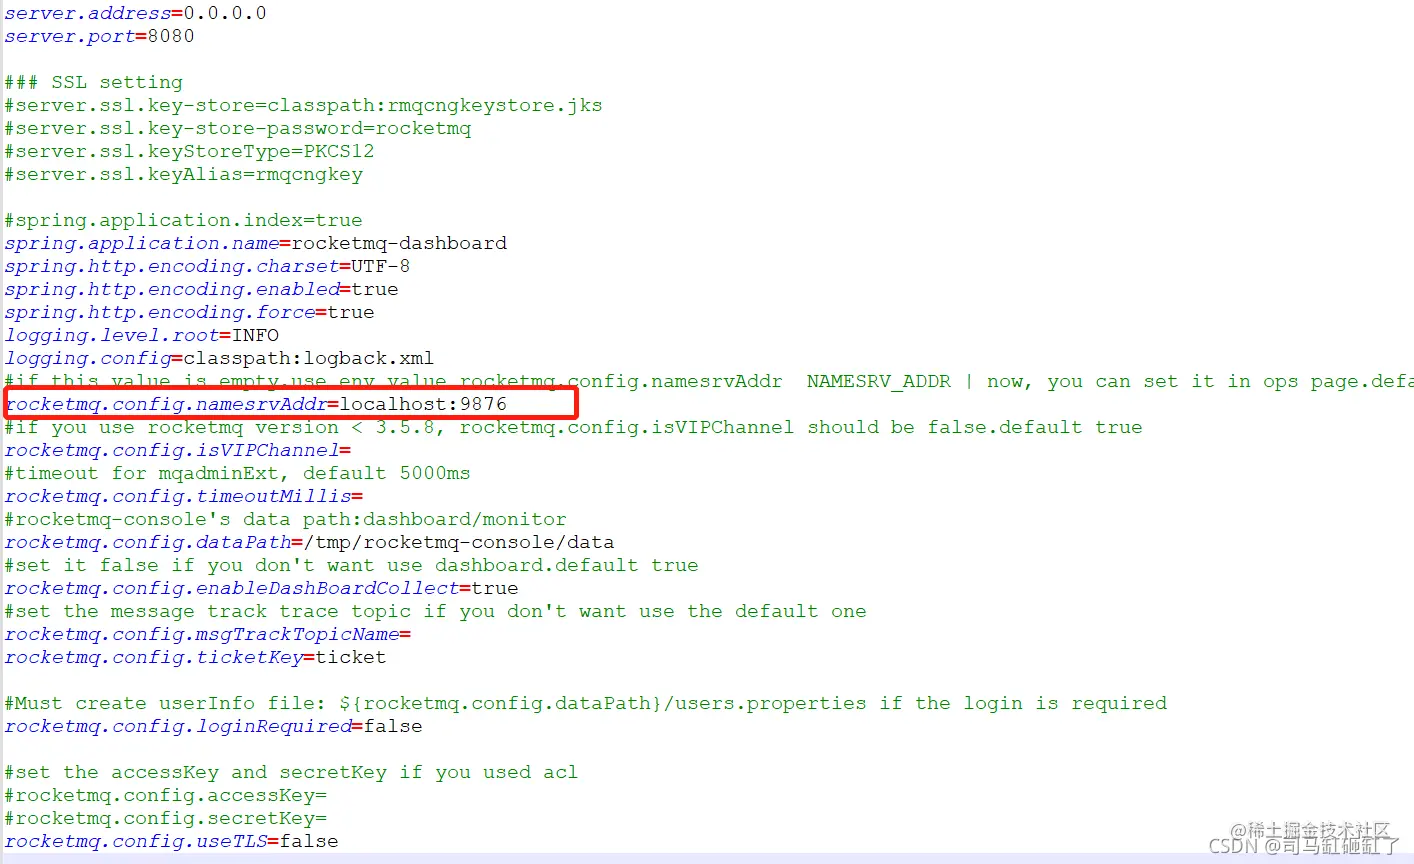Click the rocketmq.config.ticketKey=ticket line
Image resolution: width=1414 pixels, height=864 pixels.
(x=195, y=657)
